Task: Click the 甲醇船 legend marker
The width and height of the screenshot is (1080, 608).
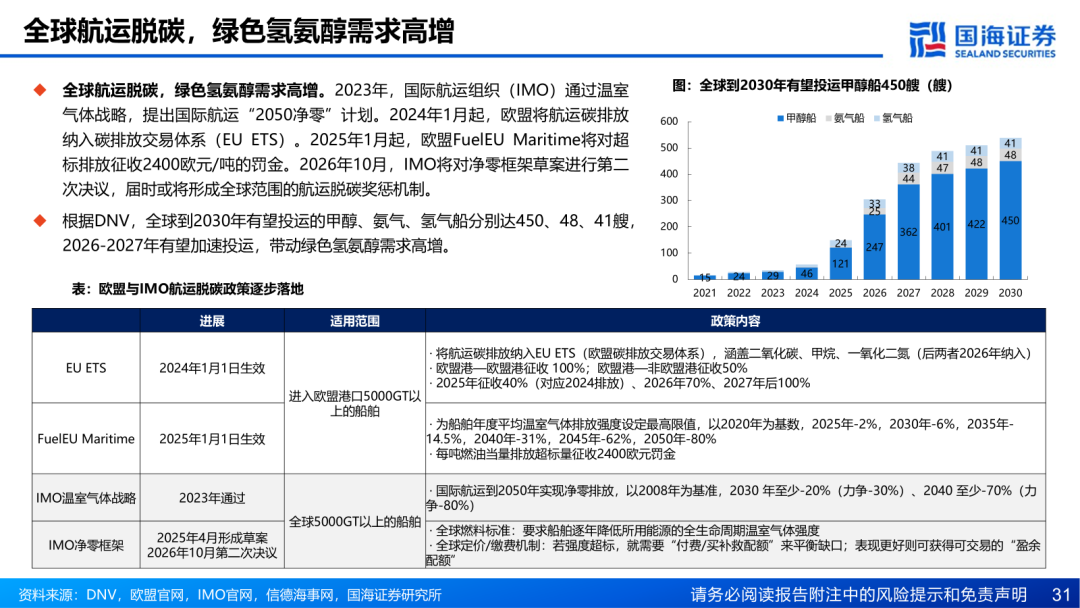Action: 780,118
